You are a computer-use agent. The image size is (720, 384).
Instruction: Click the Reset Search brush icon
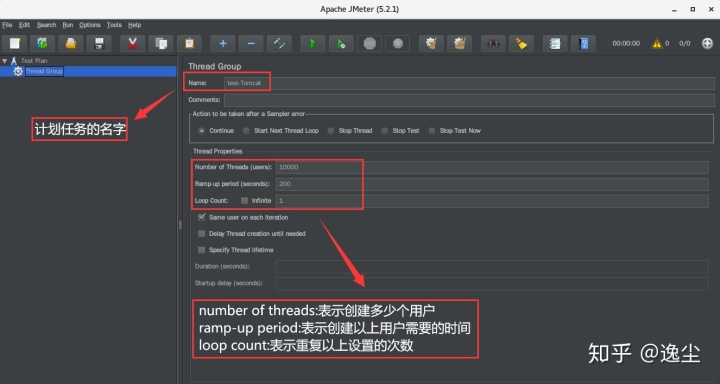click(521, 44)
